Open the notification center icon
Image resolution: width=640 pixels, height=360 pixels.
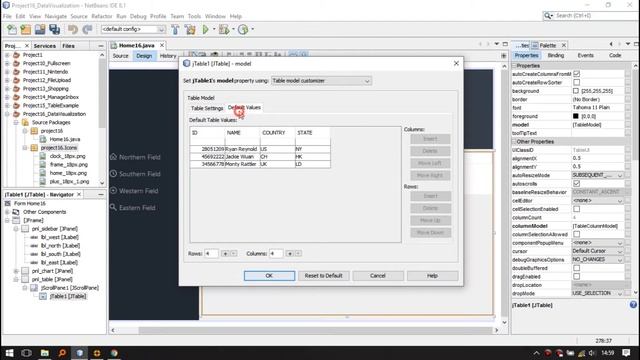(x=626, y=353)
